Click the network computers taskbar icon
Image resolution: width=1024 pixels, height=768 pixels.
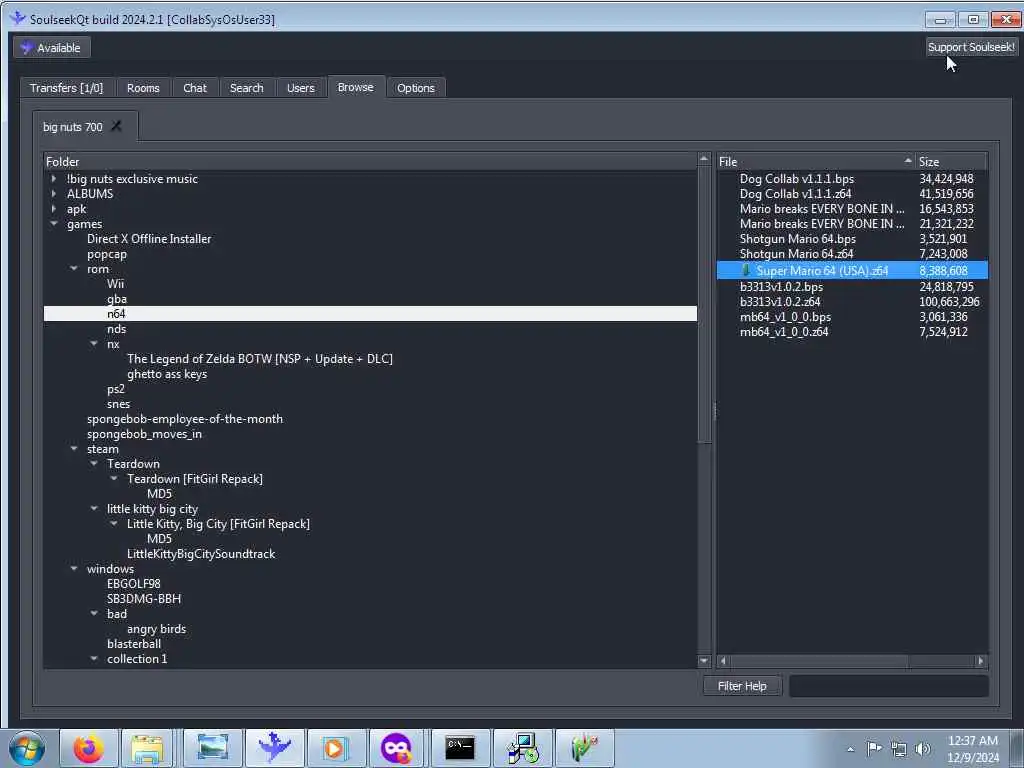(x=522, y=748)
